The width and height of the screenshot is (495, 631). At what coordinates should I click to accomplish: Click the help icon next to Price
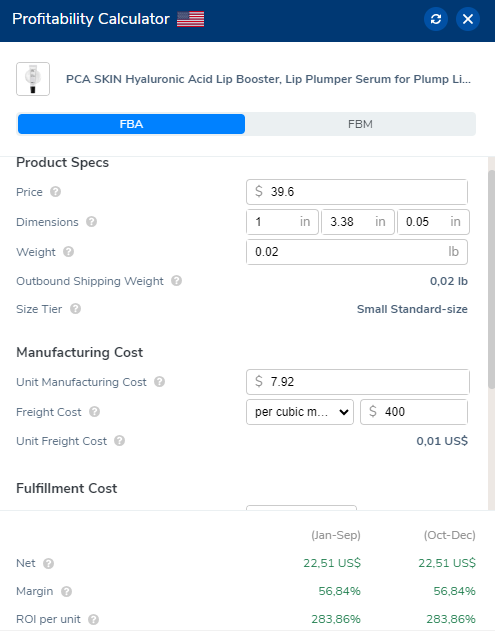56,192
